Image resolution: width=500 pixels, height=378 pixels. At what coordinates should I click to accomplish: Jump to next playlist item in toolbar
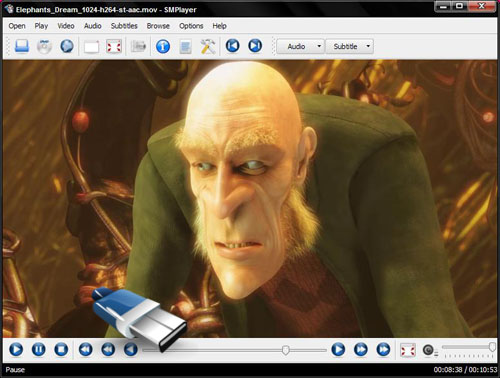click(255, 46)
